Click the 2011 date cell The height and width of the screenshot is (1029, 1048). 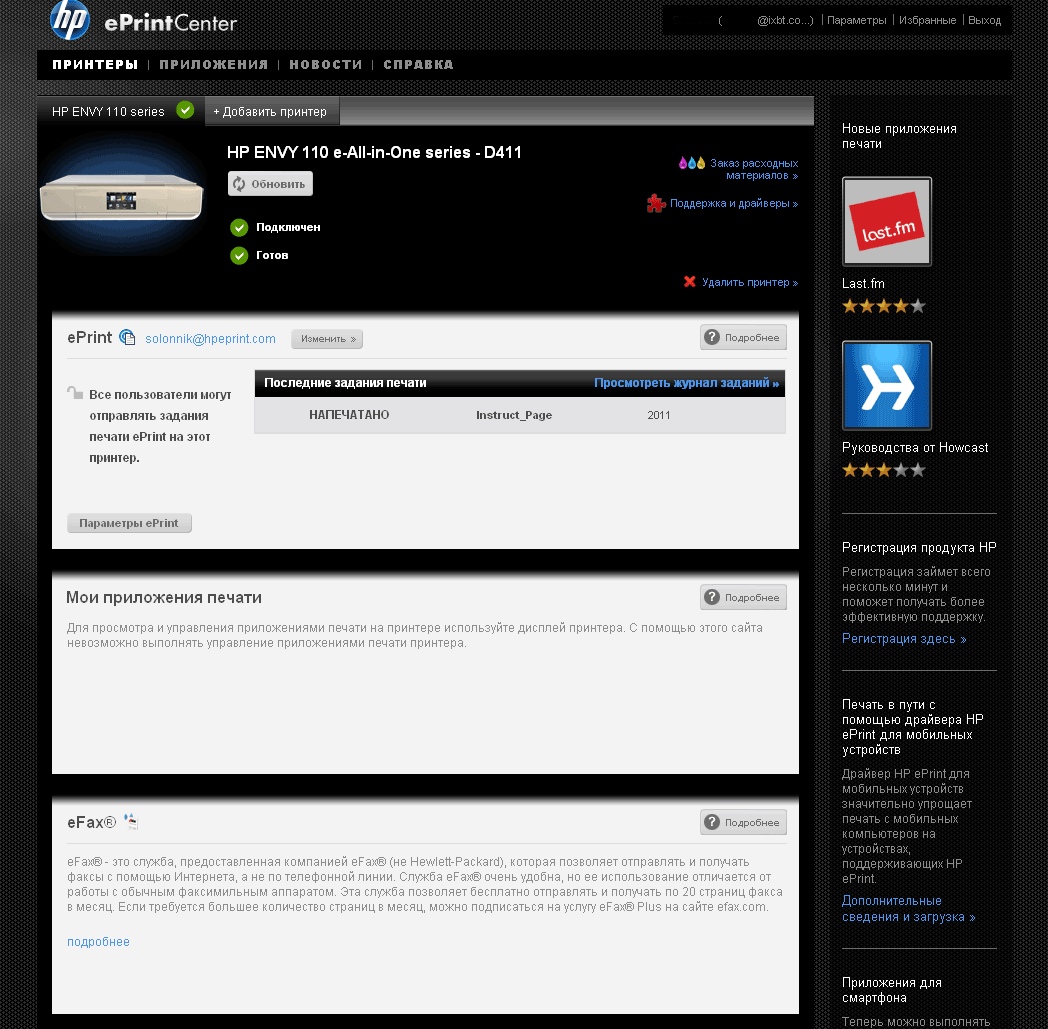[x=658, y=415]
